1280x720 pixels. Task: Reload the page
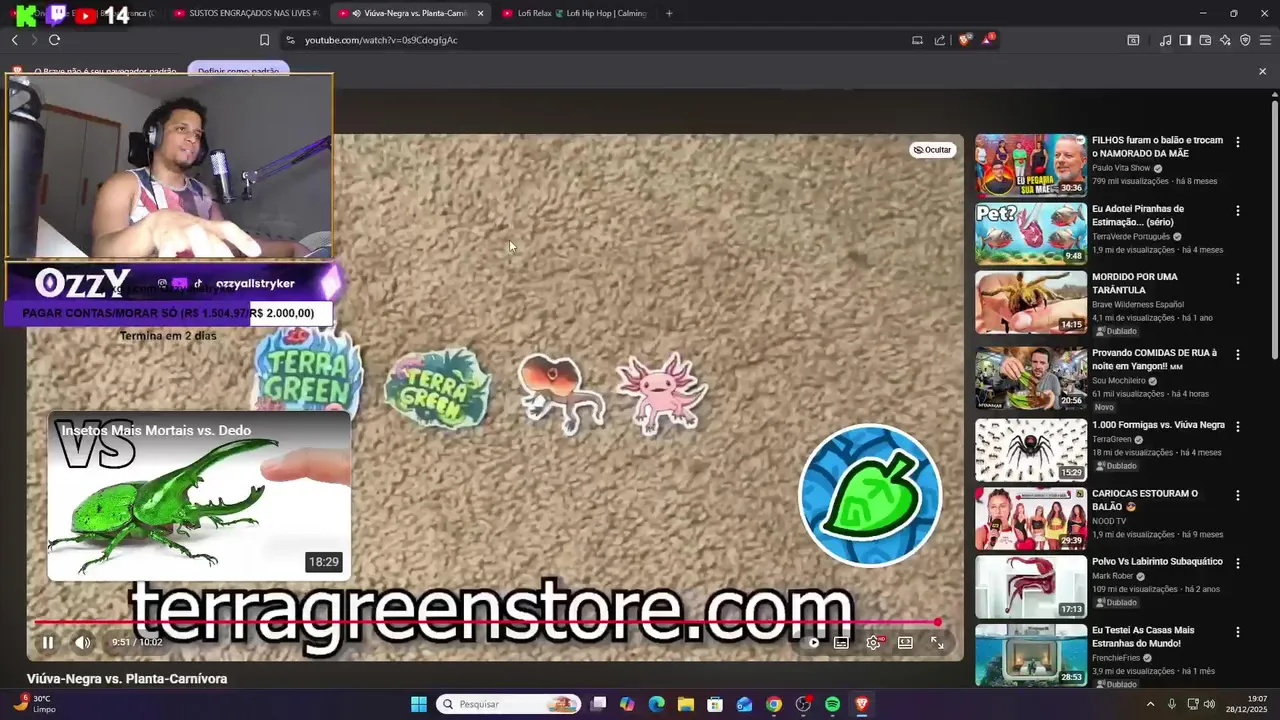click(54, 40)
